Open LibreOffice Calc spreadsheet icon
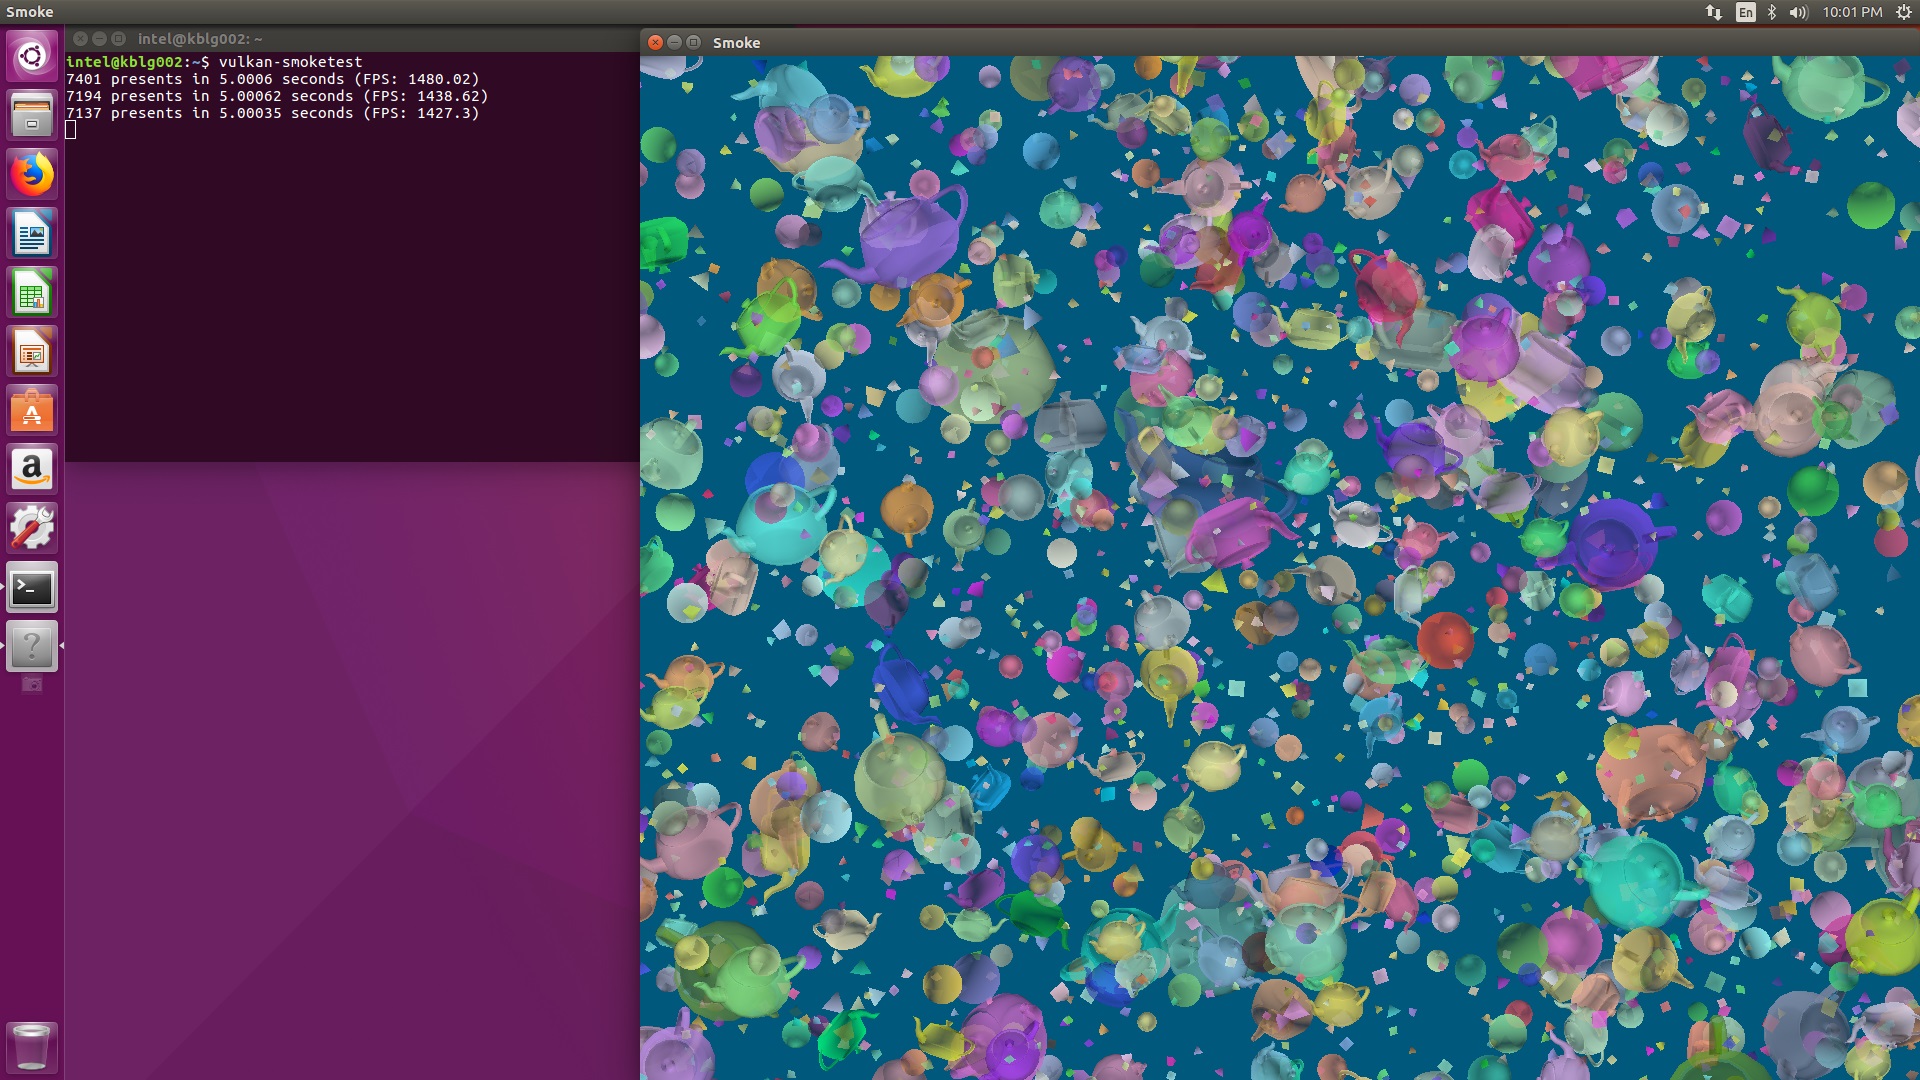The height and width of the screenshot is (1080, 1920). (x=32, y=293)
